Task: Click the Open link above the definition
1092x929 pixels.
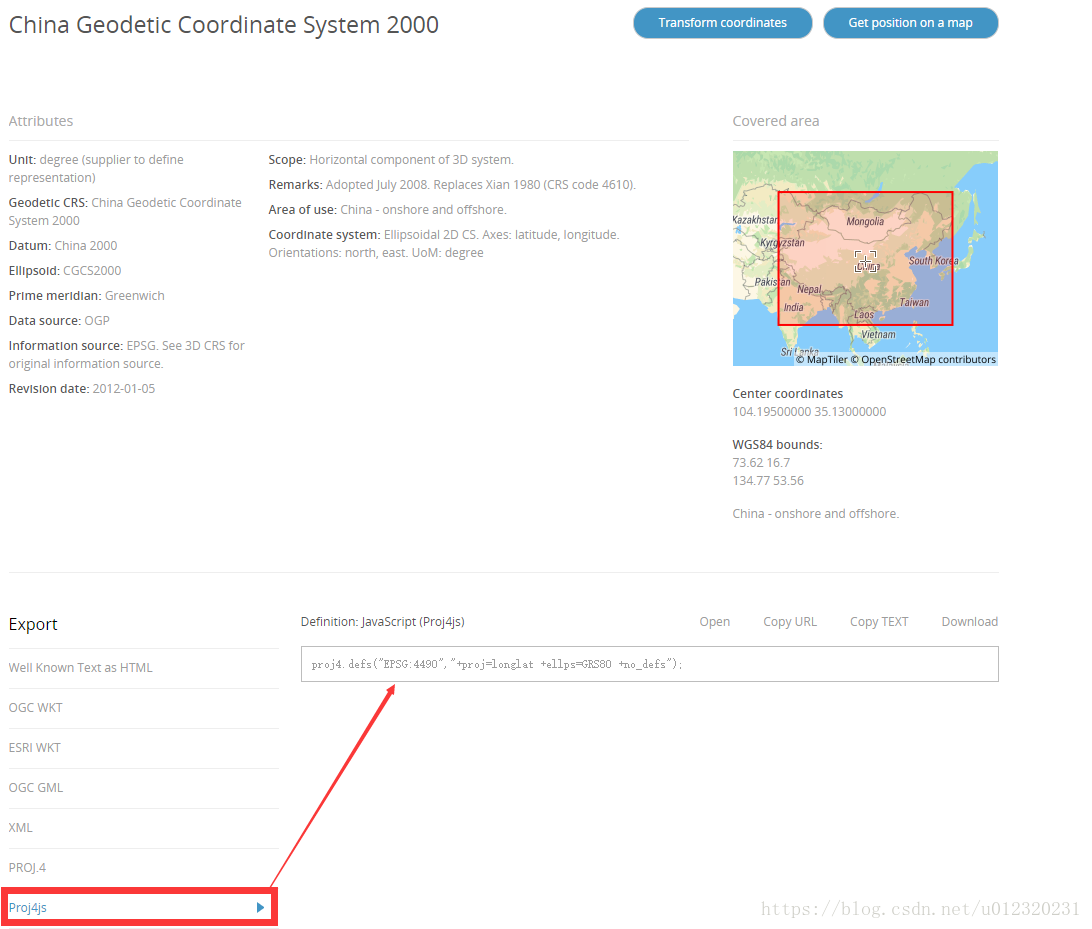Action: click(x=714, y=622)
